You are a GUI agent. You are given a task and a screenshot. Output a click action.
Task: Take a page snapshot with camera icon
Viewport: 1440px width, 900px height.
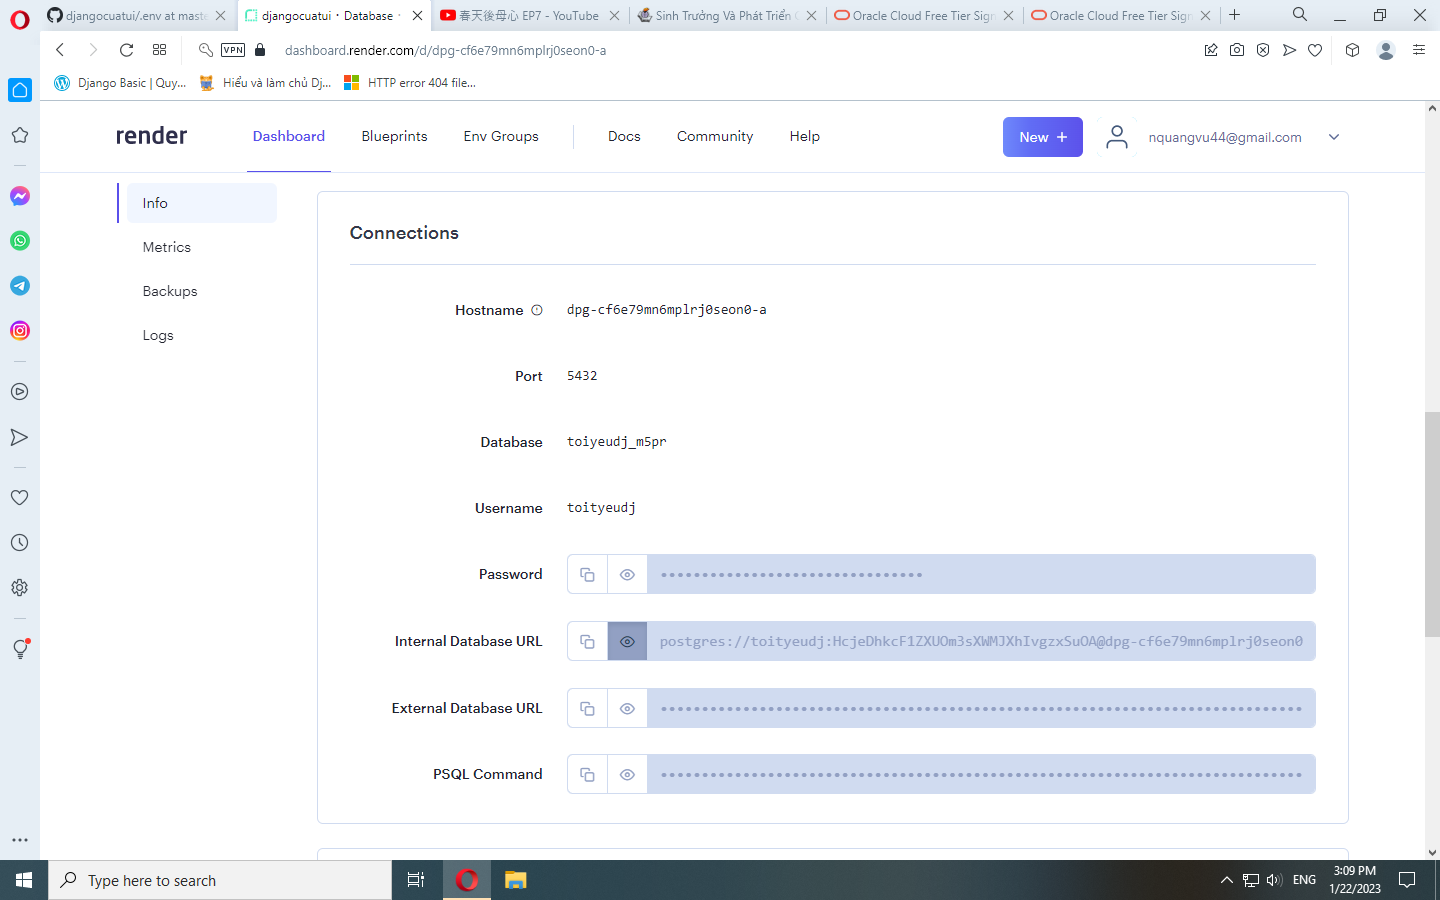(x=1237, y=50)
